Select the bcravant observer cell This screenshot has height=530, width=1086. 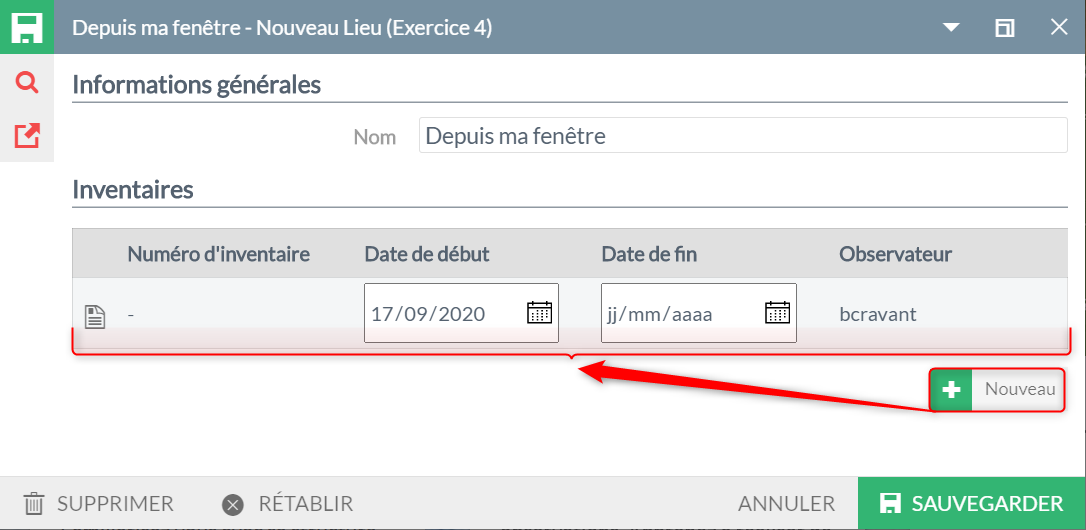[x=878, y=315]
